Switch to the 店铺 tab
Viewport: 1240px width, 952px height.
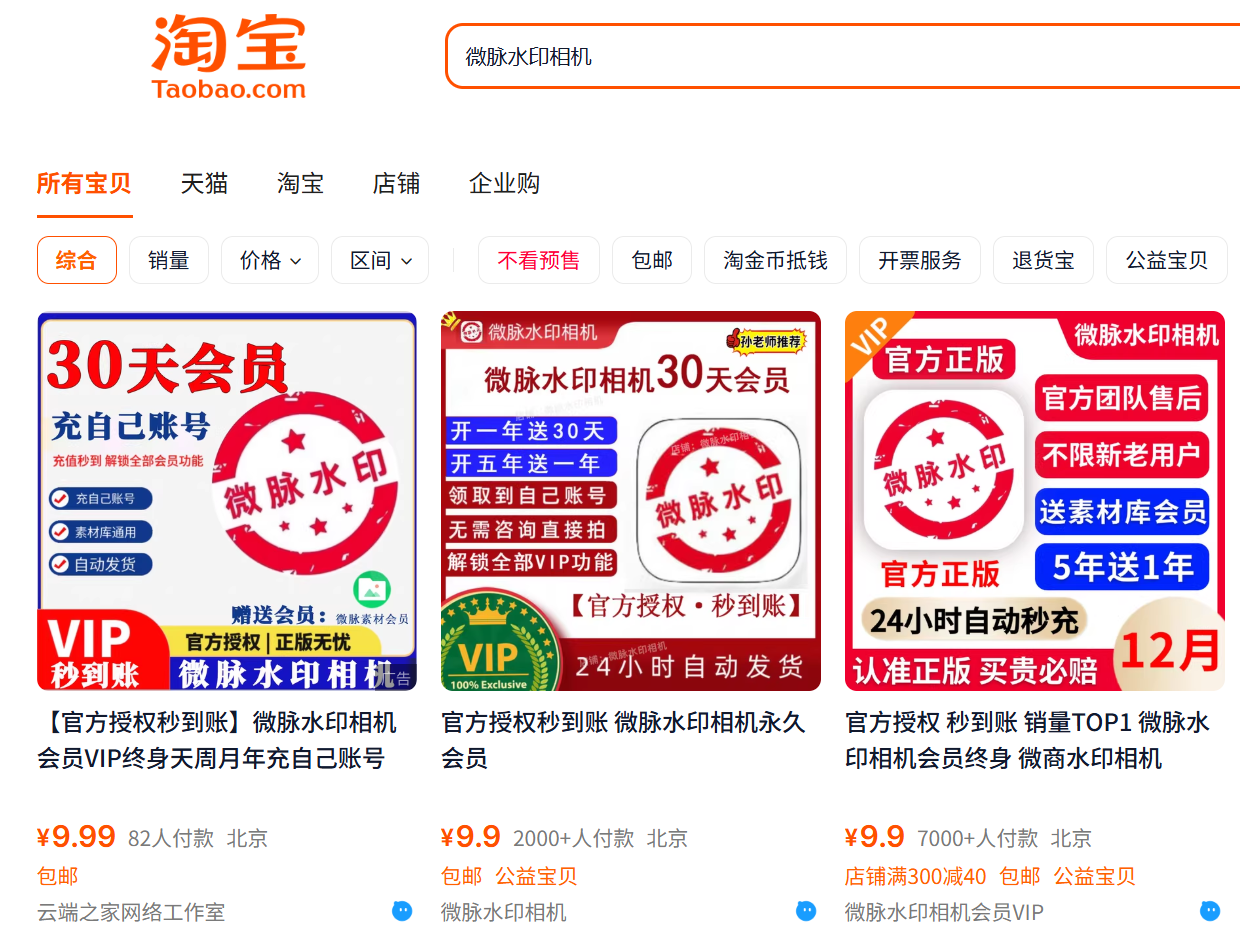pos(396,184)
